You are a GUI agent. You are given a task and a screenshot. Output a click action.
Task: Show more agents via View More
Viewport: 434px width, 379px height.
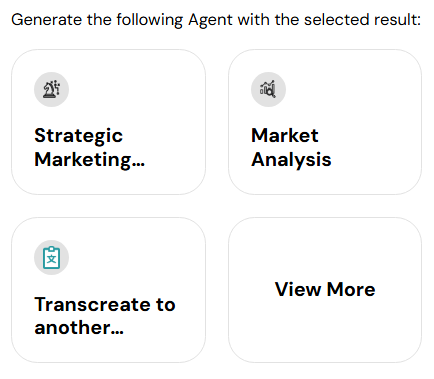coord(325,289)
